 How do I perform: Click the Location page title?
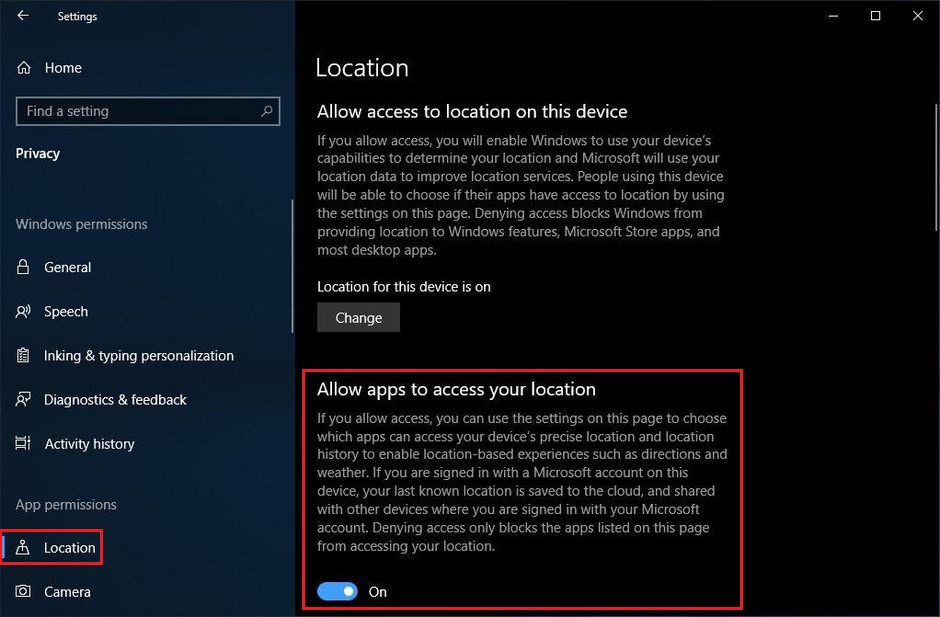(x=362, y=68)
